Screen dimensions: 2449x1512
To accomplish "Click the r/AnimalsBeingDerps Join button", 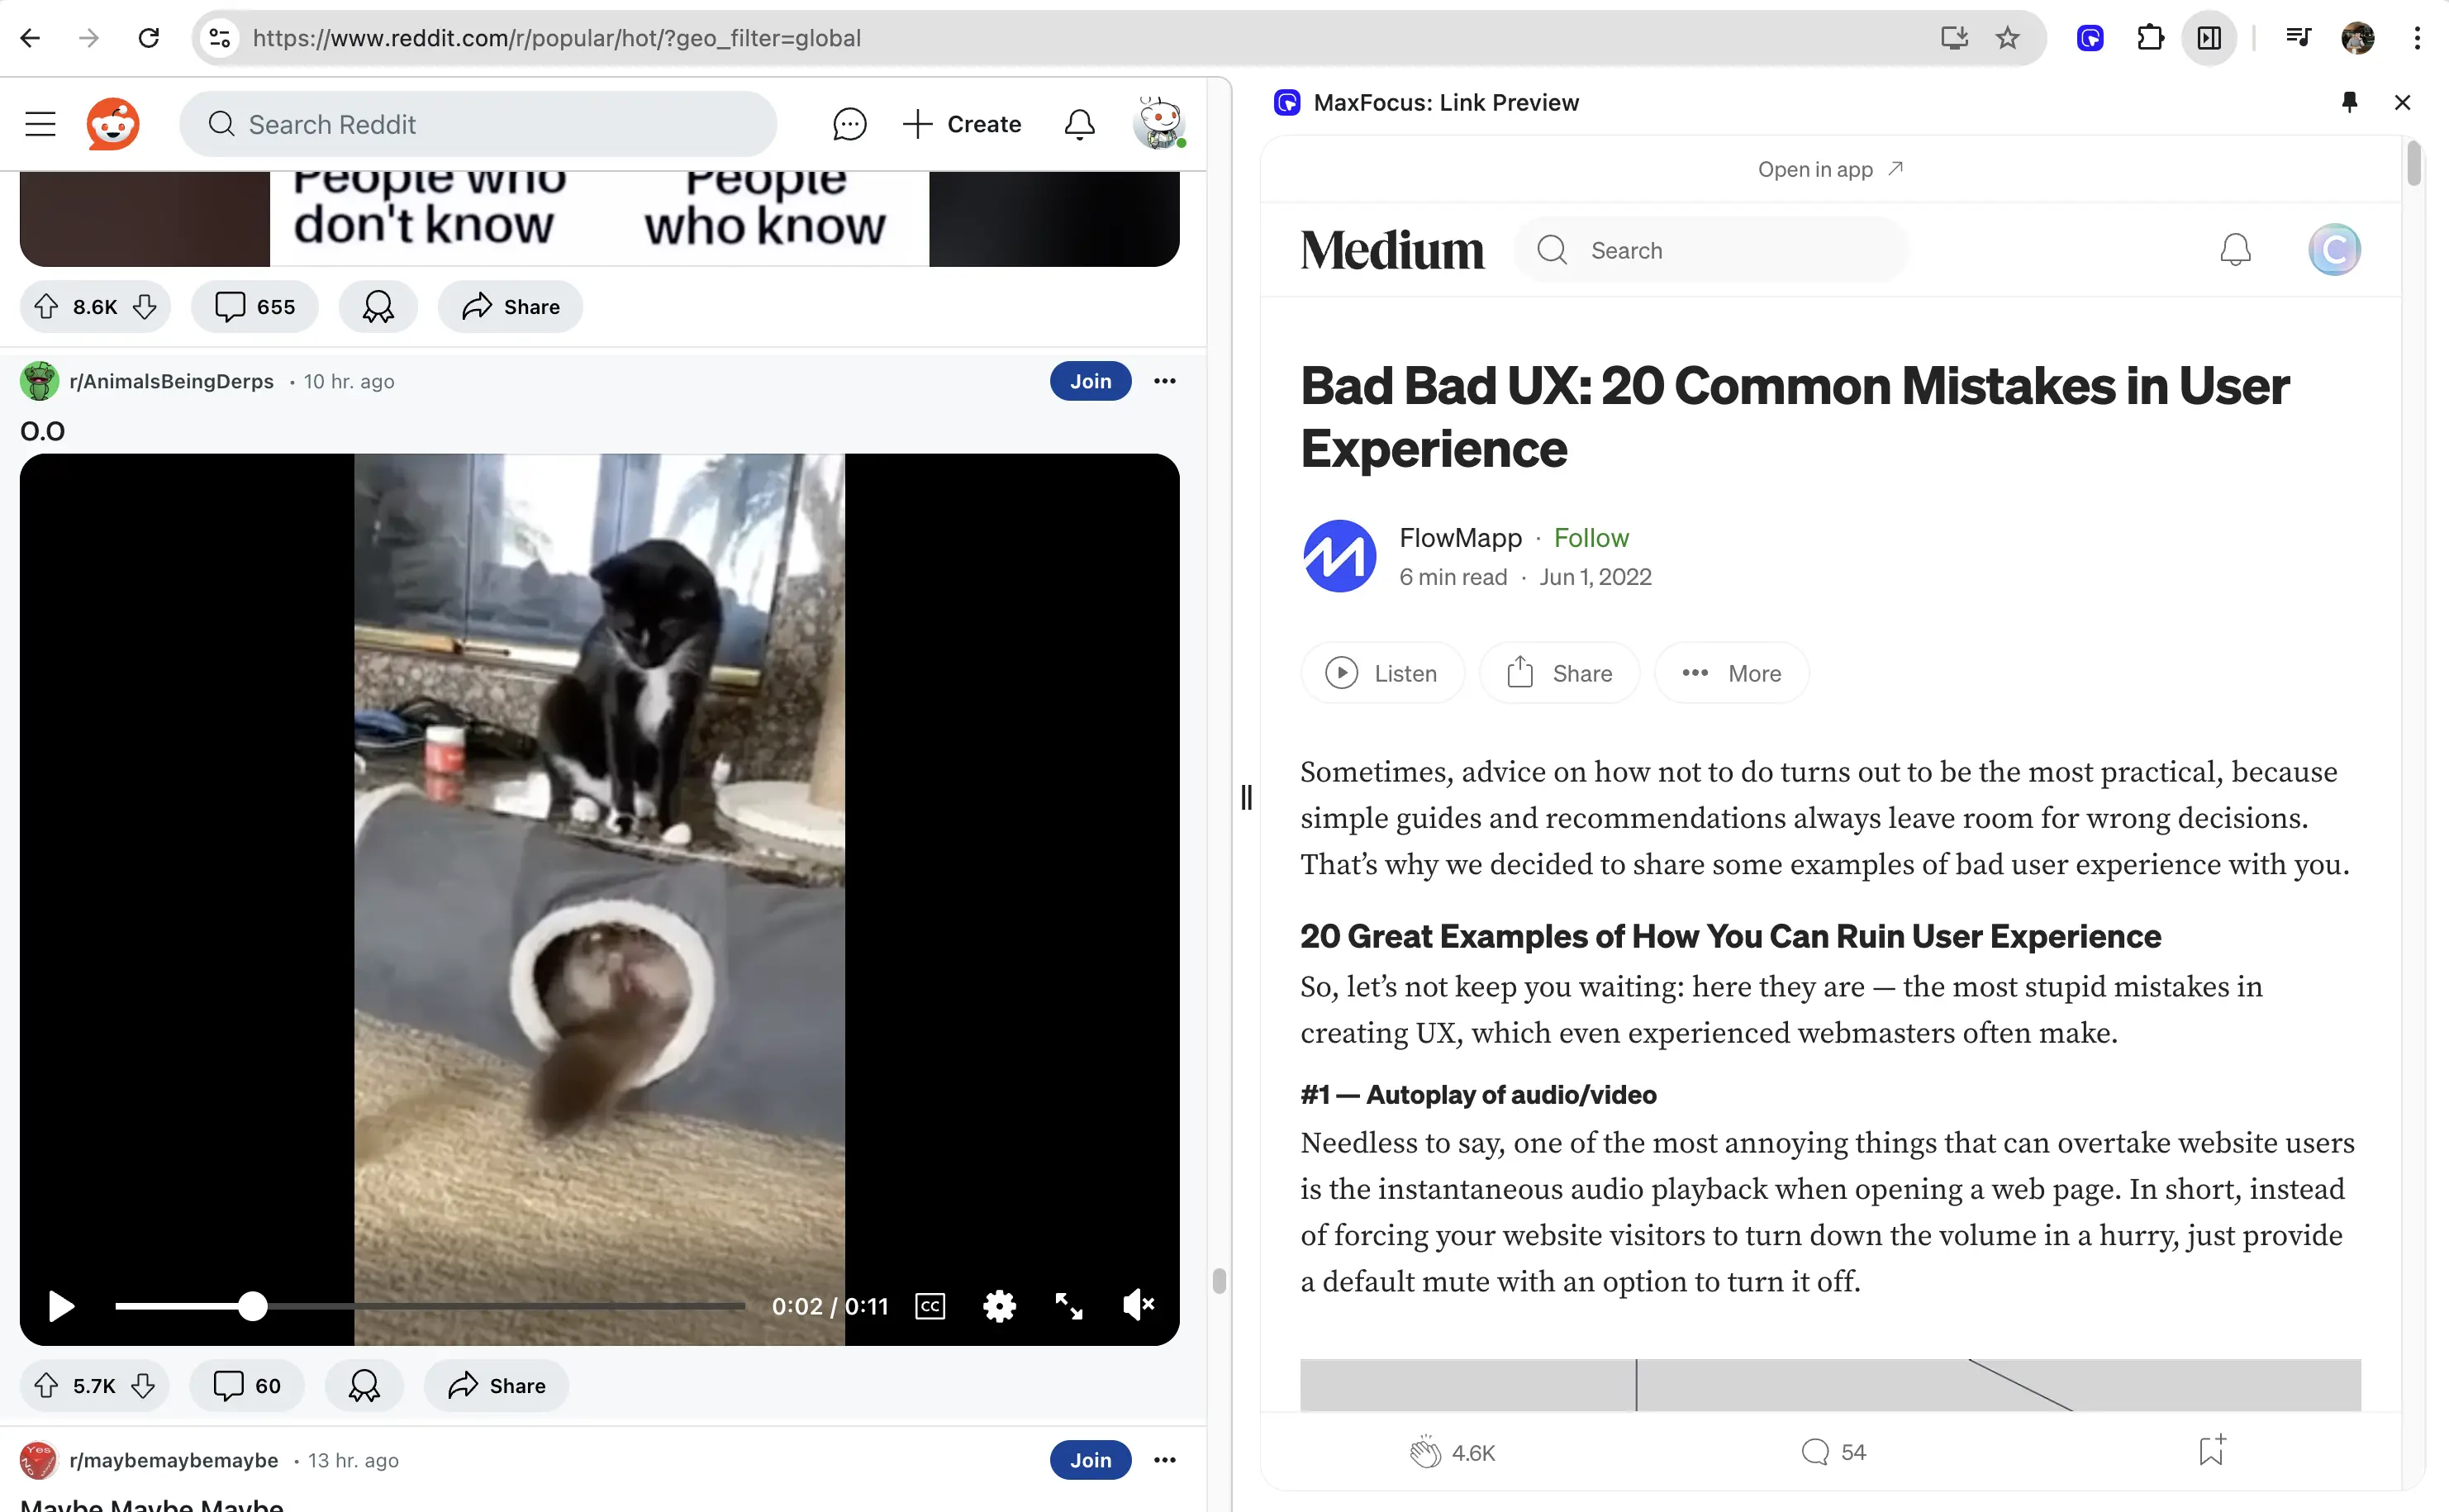I will [x=1090, y=382].
